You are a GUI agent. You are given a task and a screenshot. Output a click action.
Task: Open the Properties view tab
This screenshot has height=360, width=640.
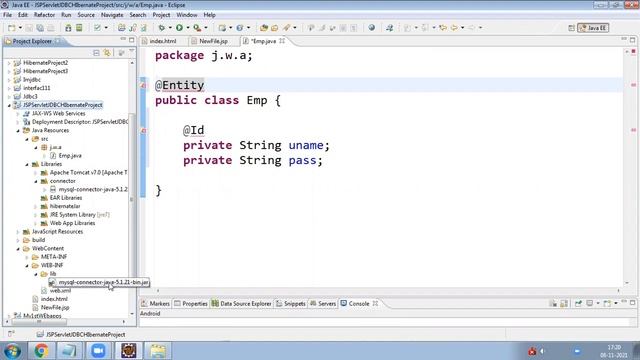coord(191,304)
